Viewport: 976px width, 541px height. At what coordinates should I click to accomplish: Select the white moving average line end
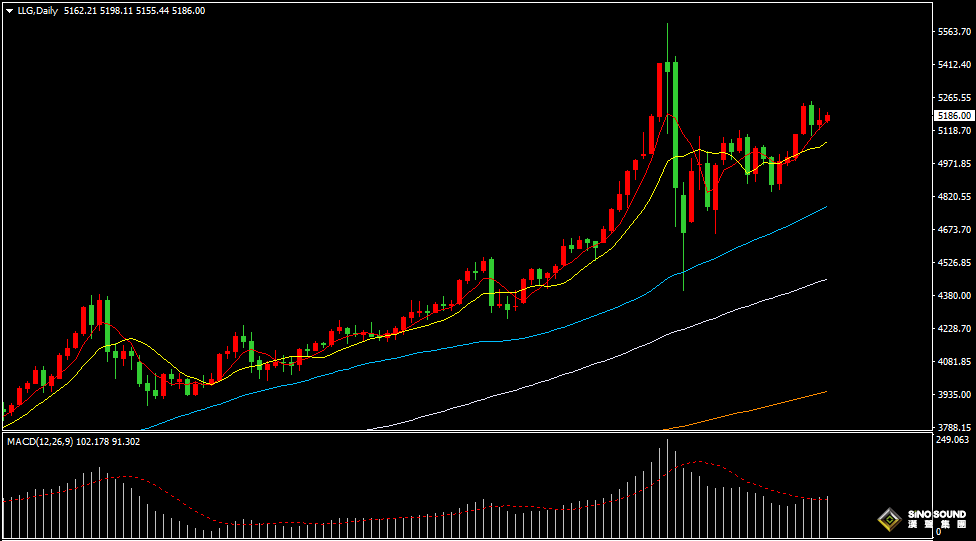[825, 280]
